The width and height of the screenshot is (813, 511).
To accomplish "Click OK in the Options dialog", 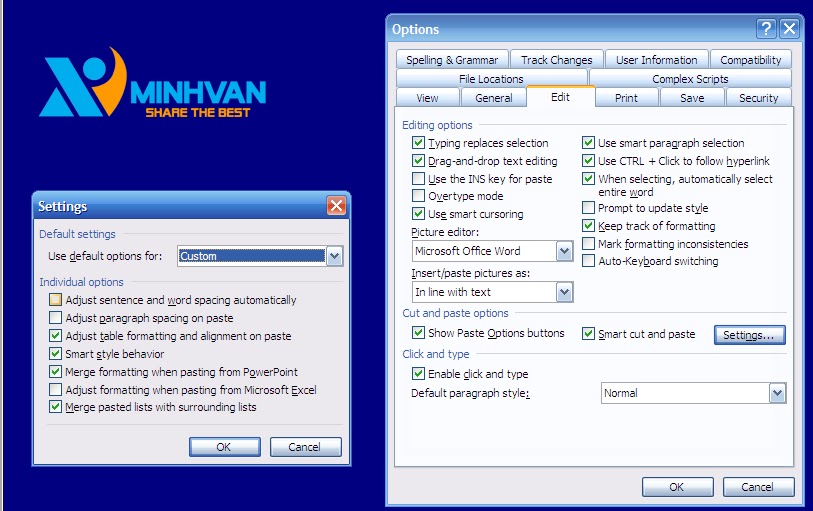I will [x=677, y=487].
